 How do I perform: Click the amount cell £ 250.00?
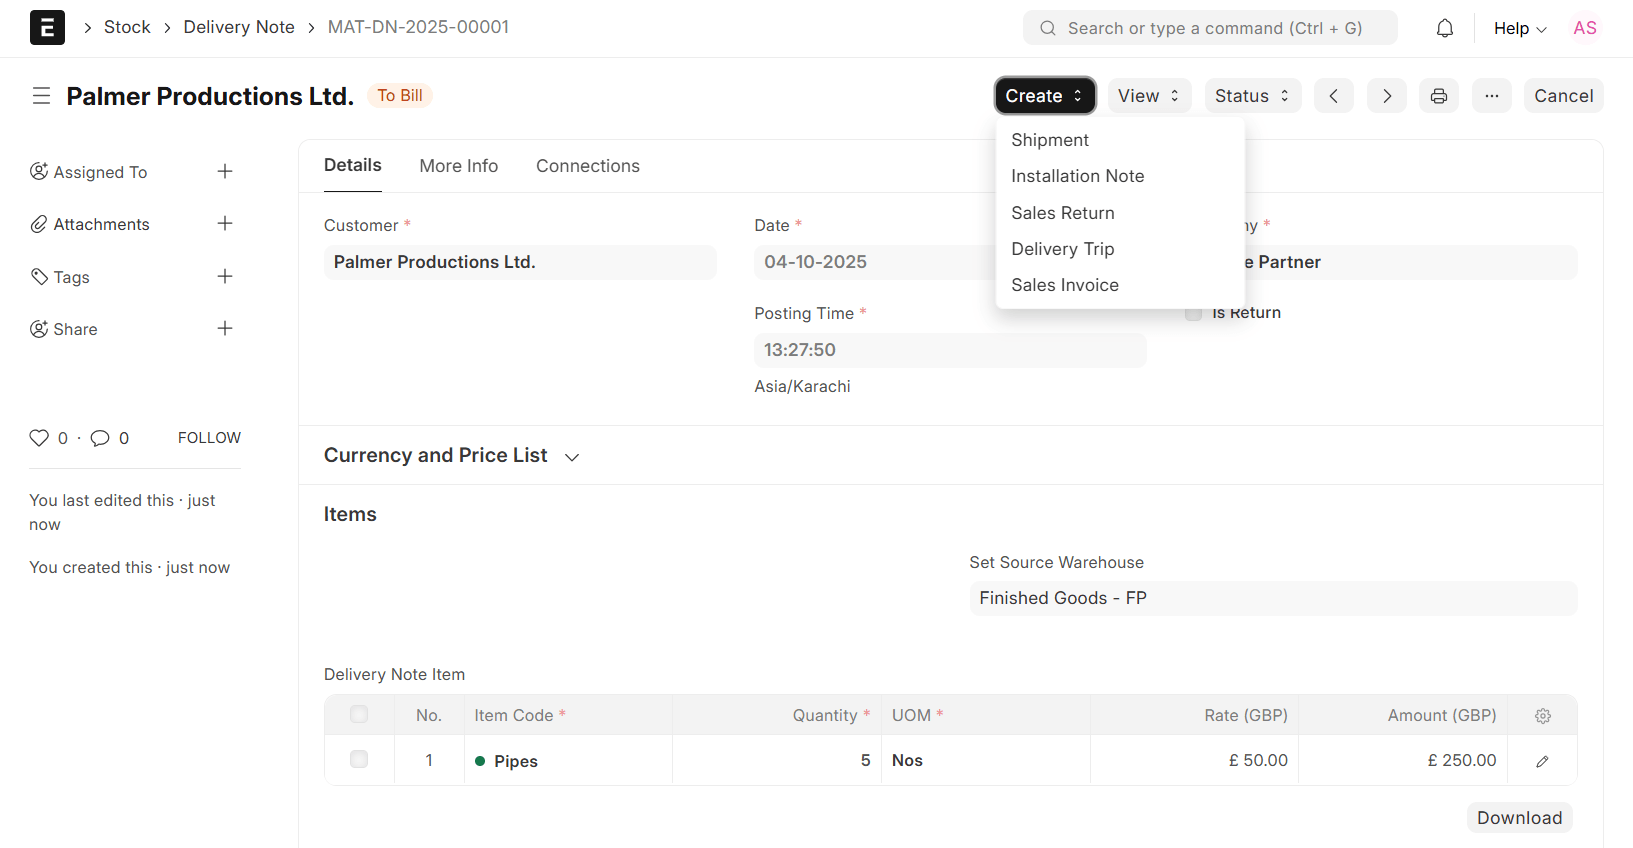point(1403,761)
